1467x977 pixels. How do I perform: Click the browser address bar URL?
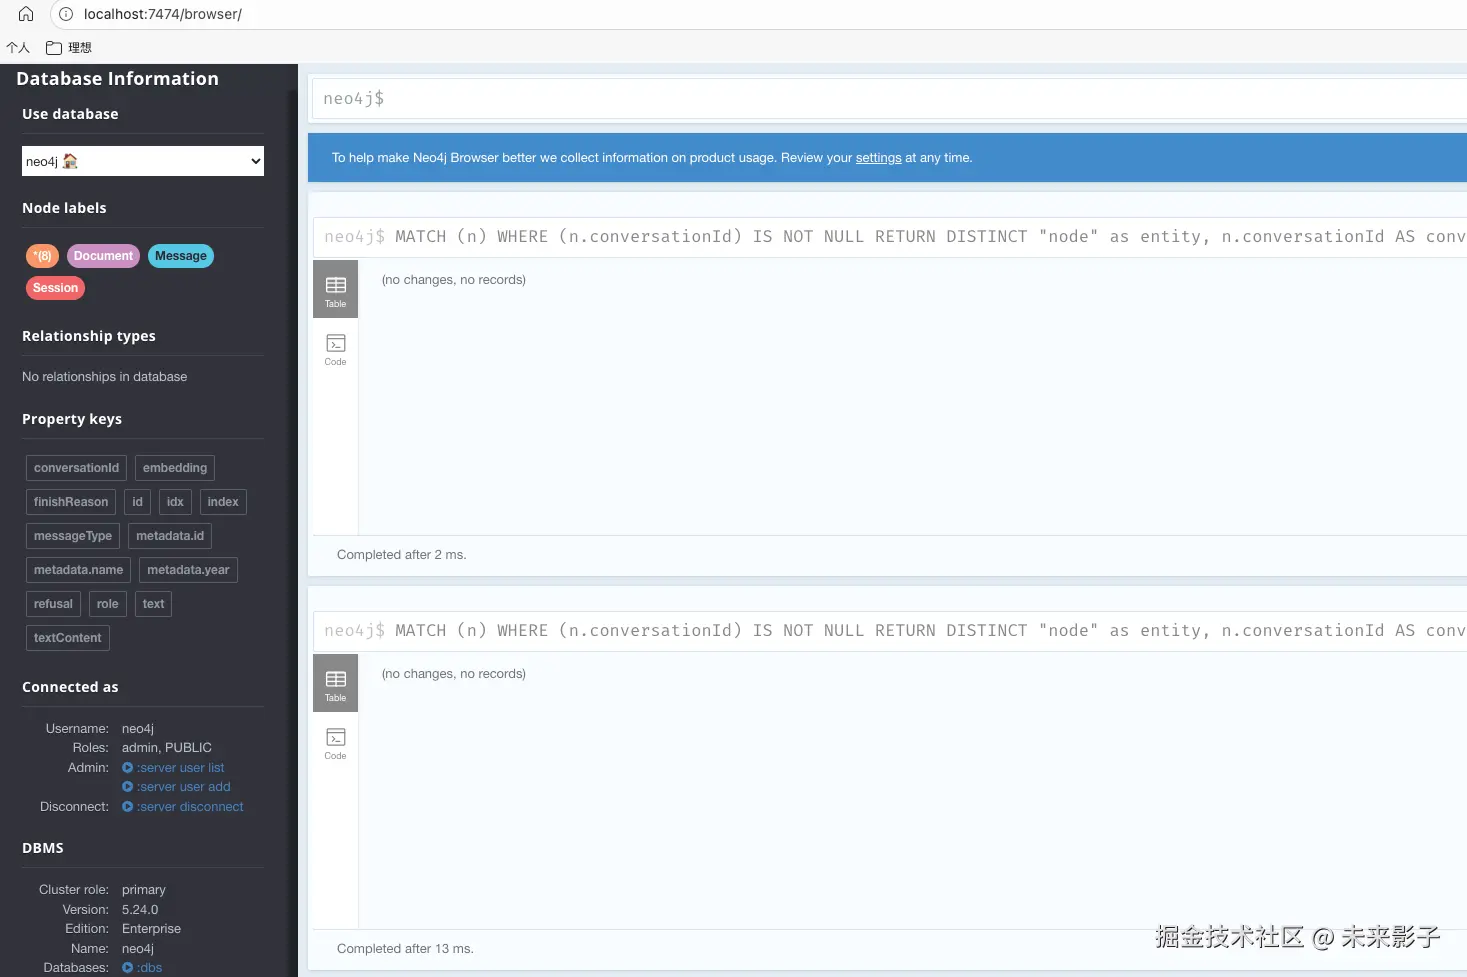point(163,14)
